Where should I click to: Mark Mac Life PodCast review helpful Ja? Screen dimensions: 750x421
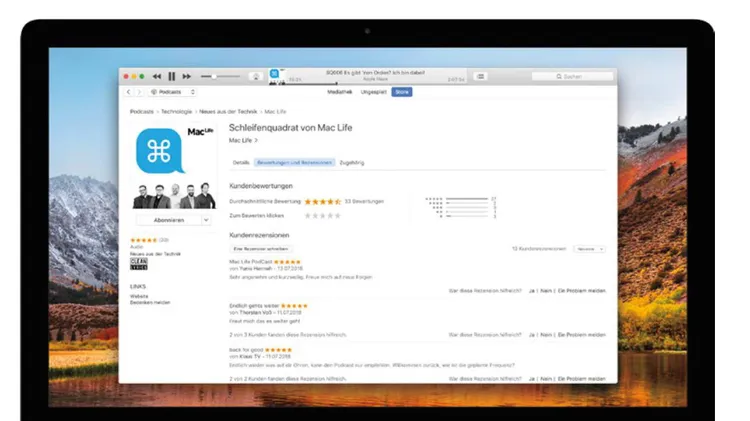pyautogui.click(x=531, y=291)
